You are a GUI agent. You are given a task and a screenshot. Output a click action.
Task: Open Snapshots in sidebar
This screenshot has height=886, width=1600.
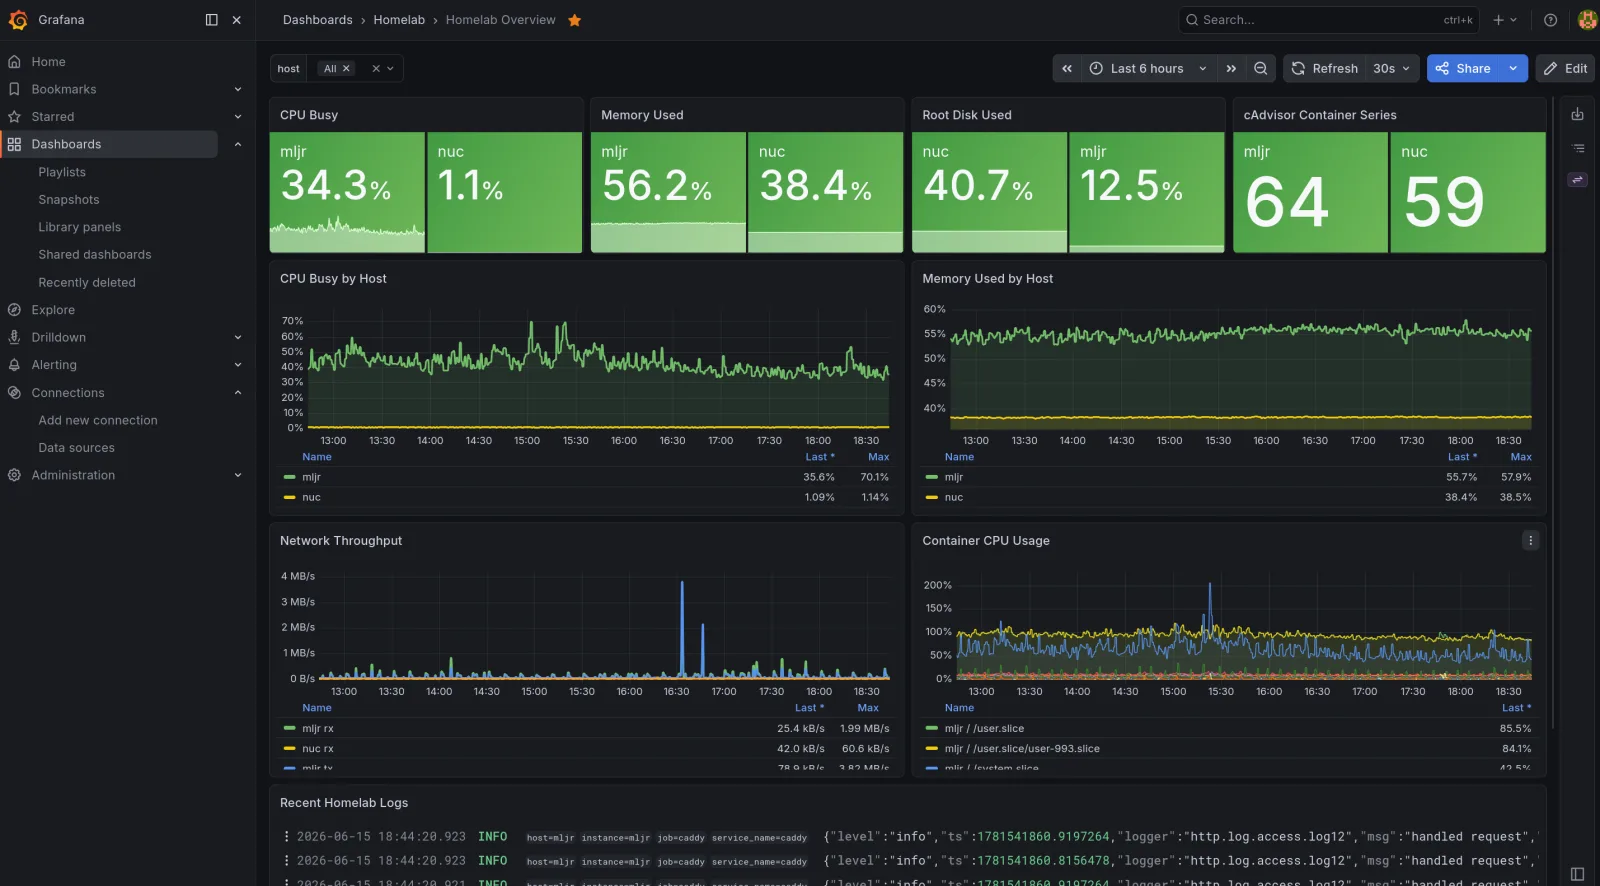69,200
